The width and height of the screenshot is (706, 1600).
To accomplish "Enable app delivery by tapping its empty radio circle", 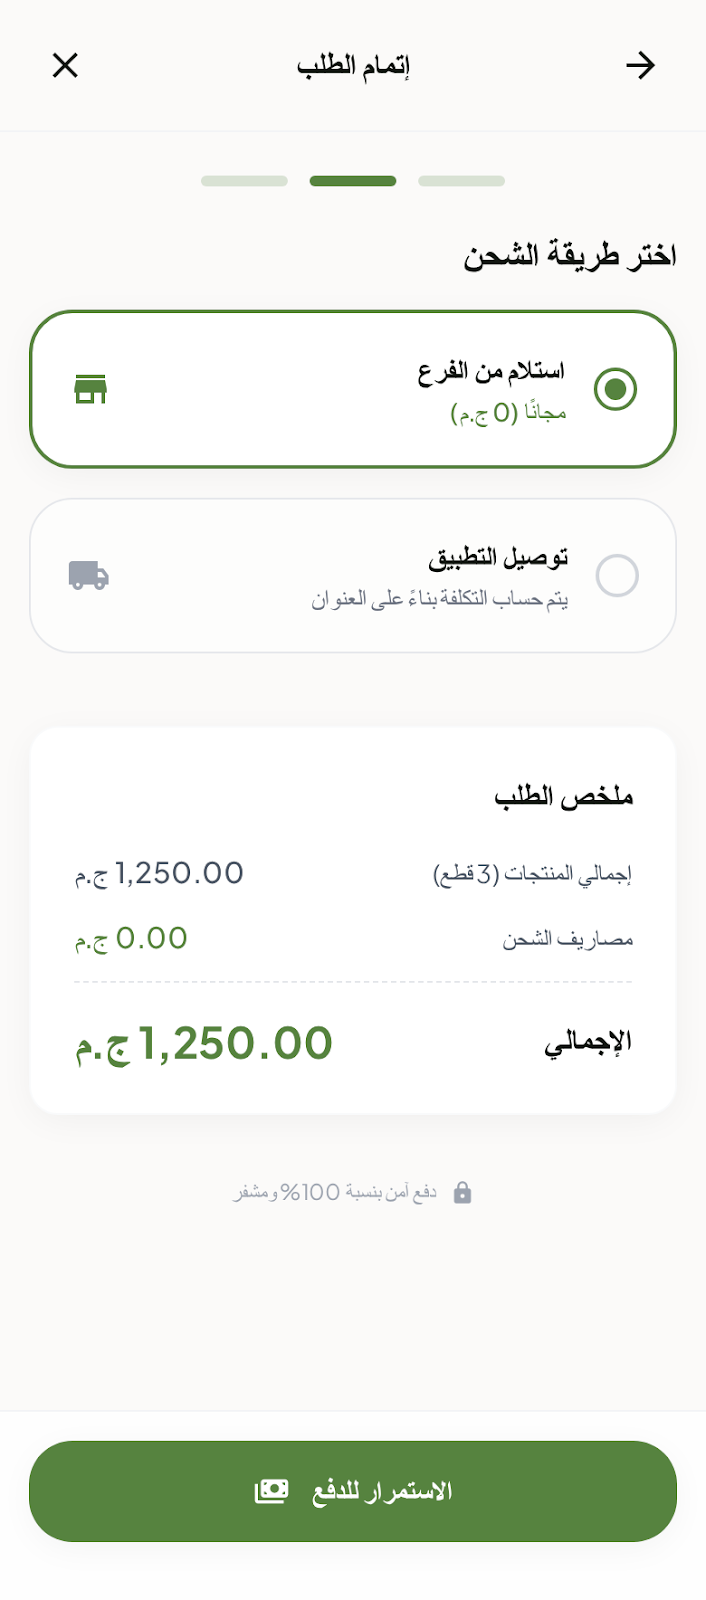I will pyautogui.click(x=617, y=576).
